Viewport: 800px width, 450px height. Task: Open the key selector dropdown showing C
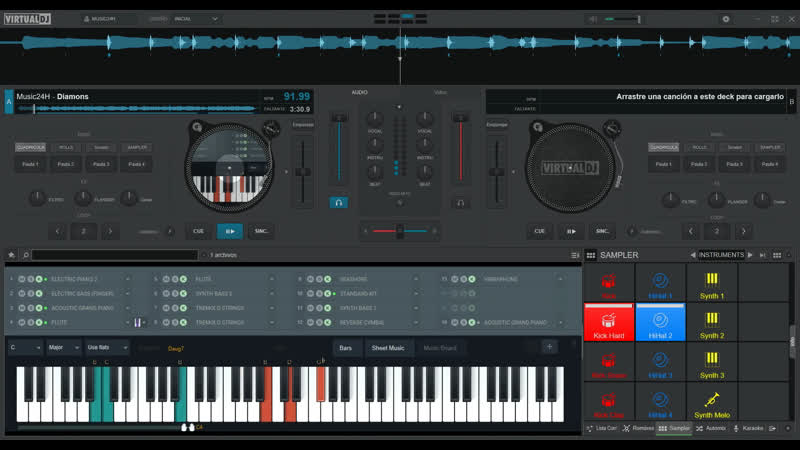[25, 347]
